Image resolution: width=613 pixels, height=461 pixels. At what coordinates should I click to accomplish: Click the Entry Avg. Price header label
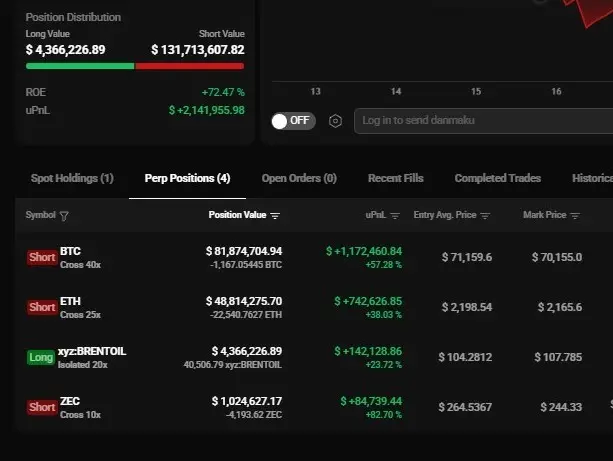[445, 215]
